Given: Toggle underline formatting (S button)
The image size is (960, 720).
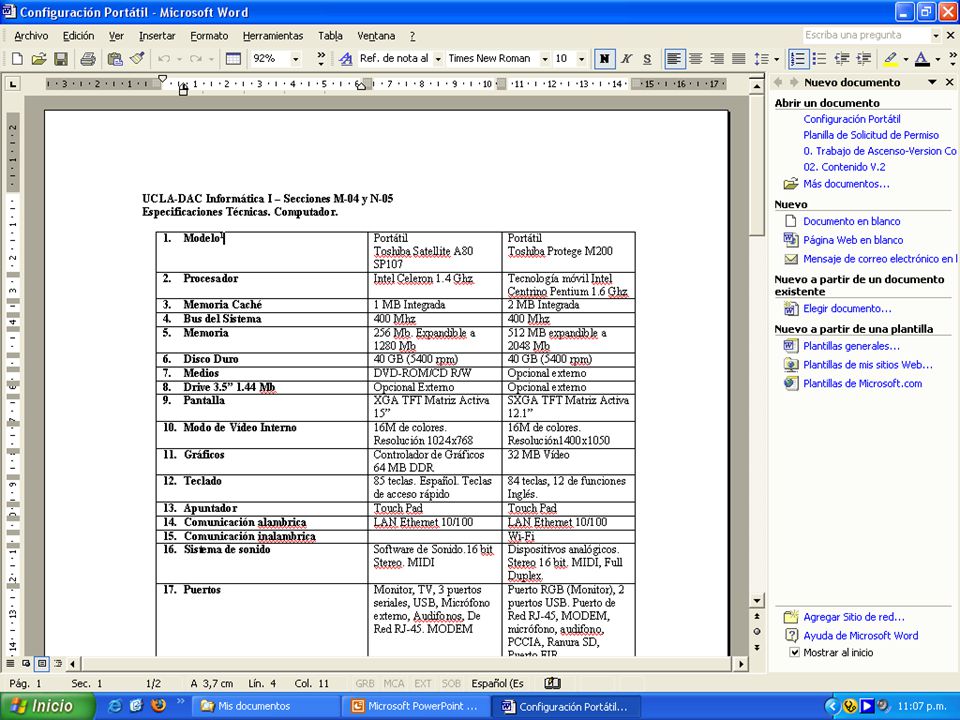Looking at the screenshot, I should coord(647,59).
